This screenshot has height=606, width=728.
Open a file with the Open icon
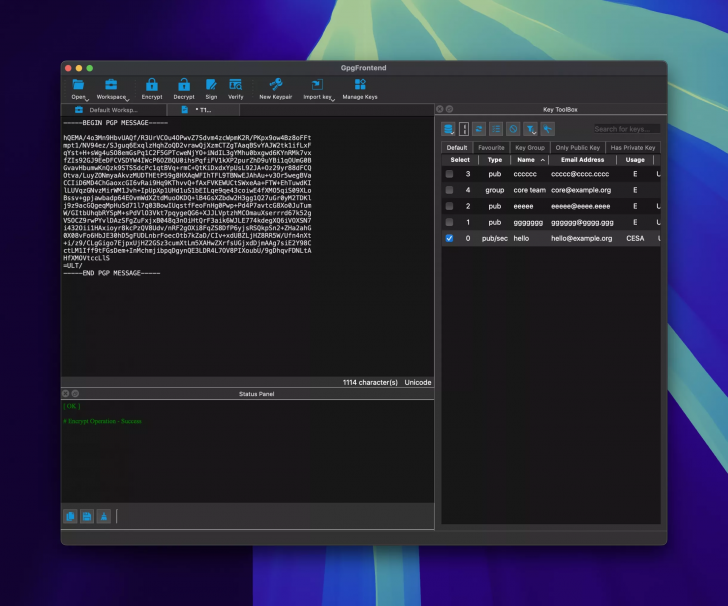(78, 85)
